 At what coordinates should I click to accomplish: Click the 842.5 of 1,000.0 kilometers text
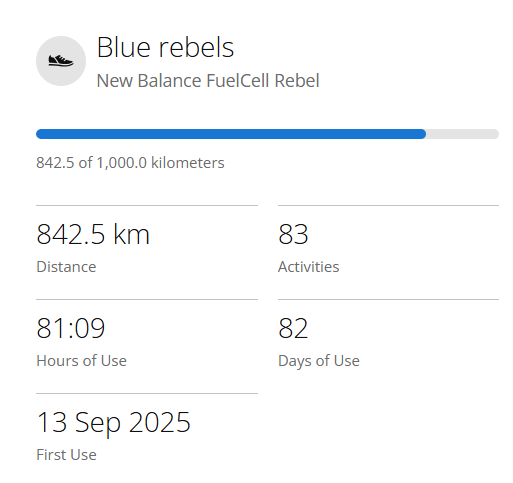click(130, 163)
